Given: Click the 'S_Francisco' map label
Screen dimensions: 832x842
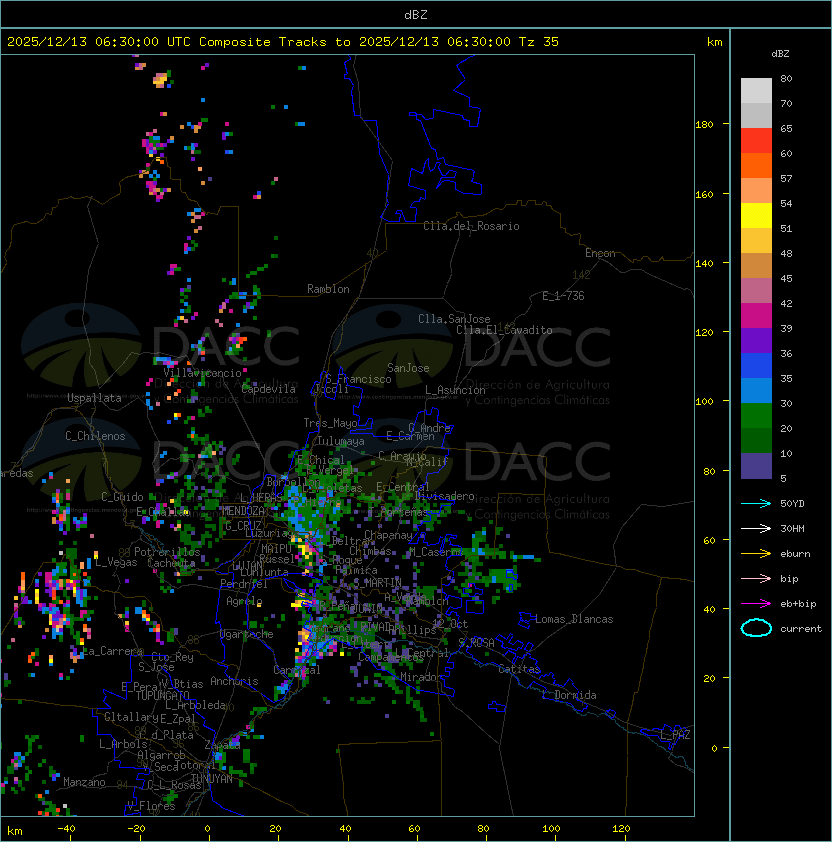Looking at the screenshot, I should [358, 379].
